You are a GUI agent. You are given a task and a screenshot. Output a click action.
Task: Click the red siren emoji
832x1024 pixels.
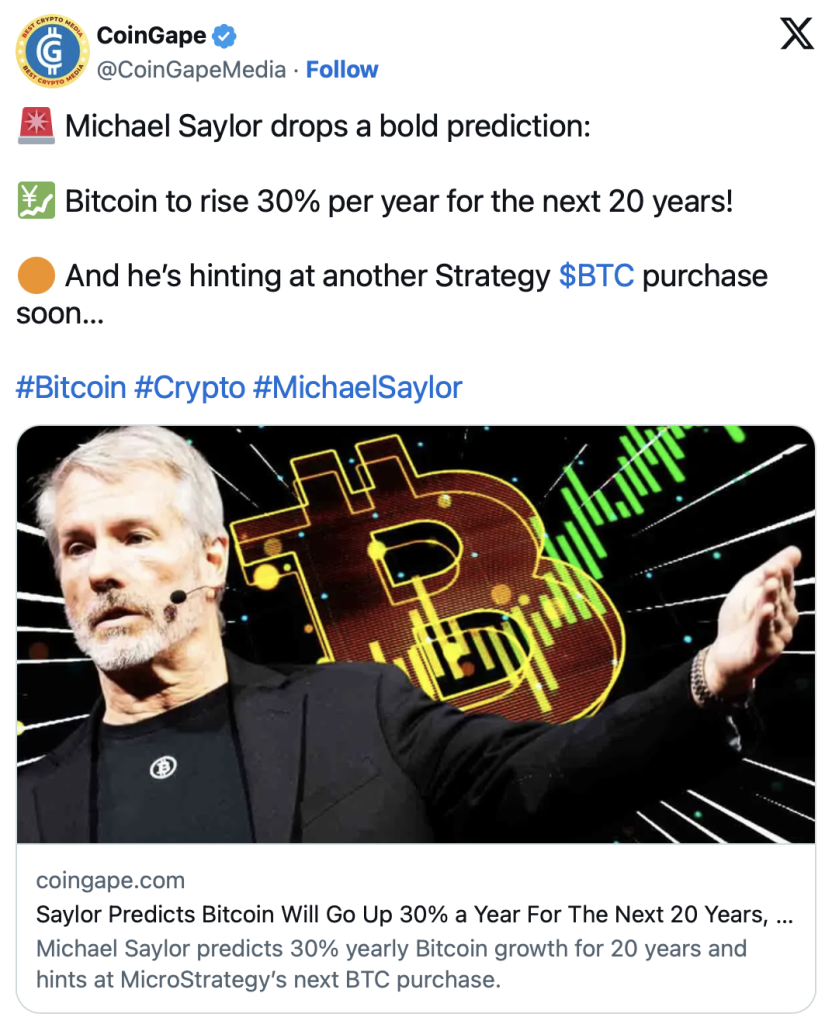pyautogui.click(x=36, y=126)
